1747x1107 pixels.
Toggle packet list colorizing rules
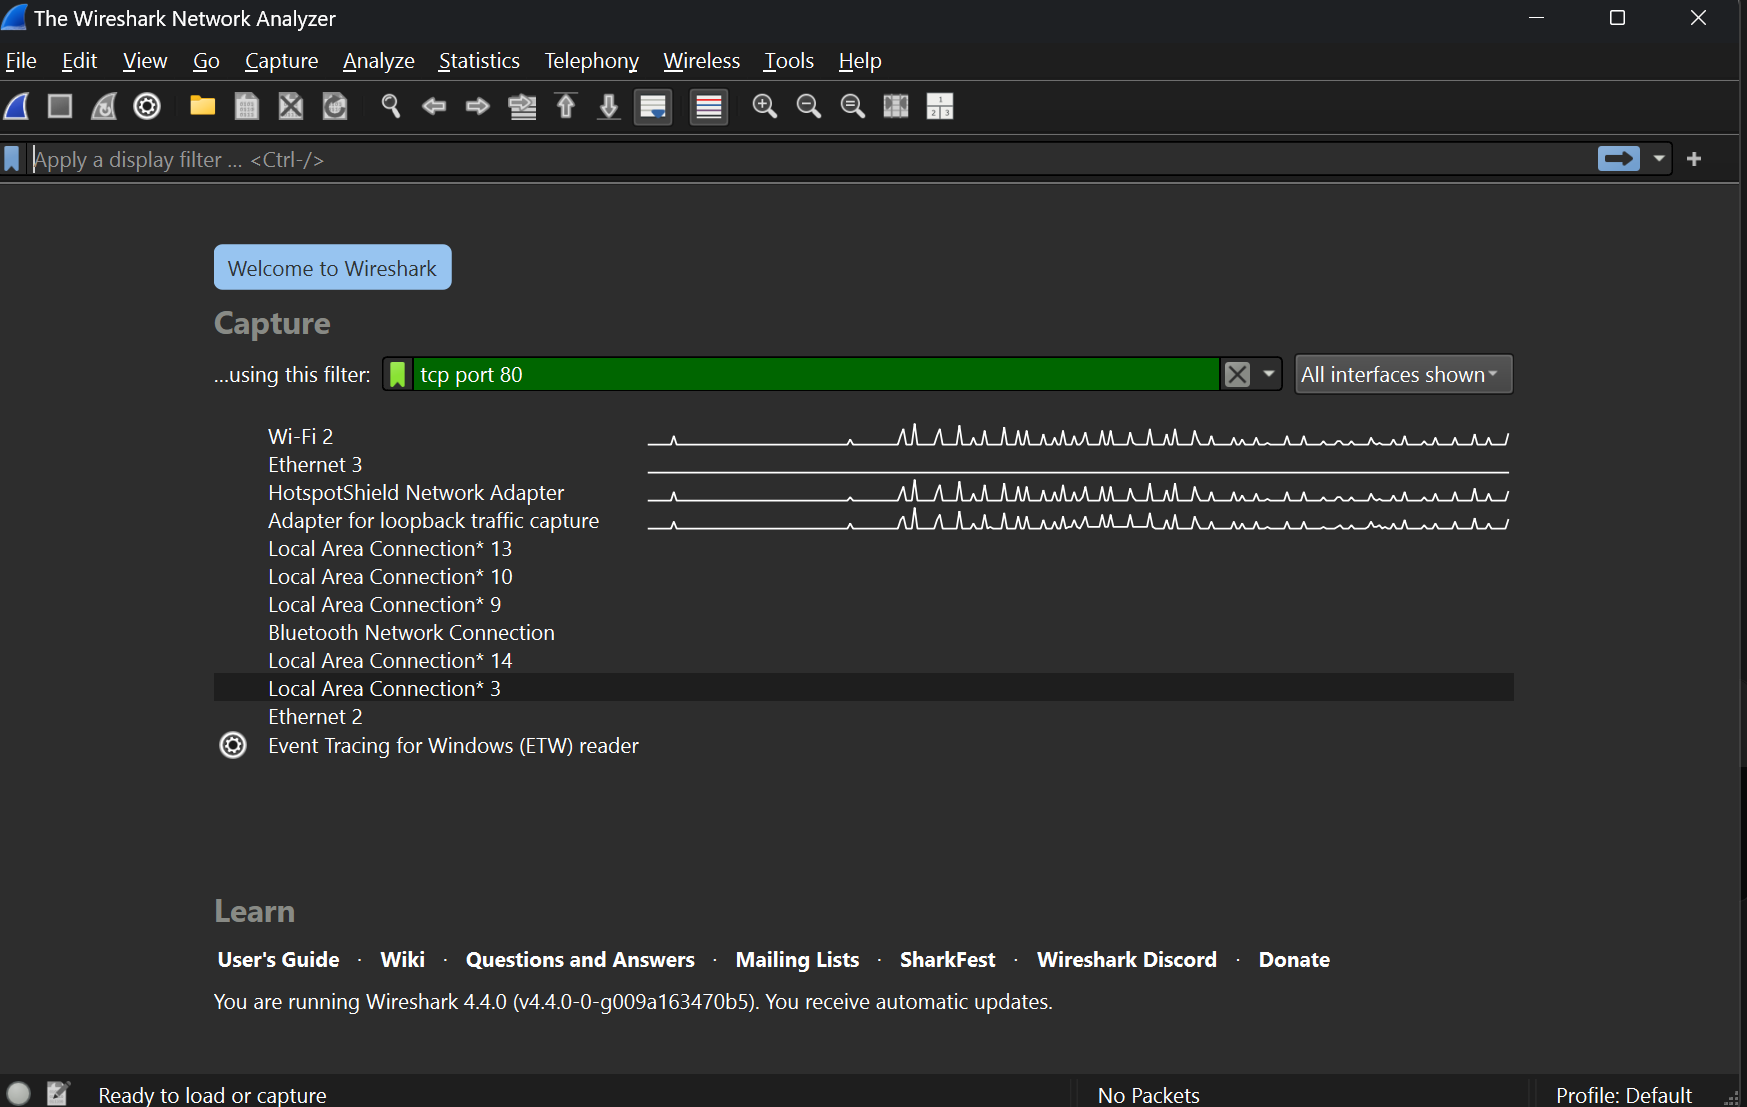tap(709, 106)
